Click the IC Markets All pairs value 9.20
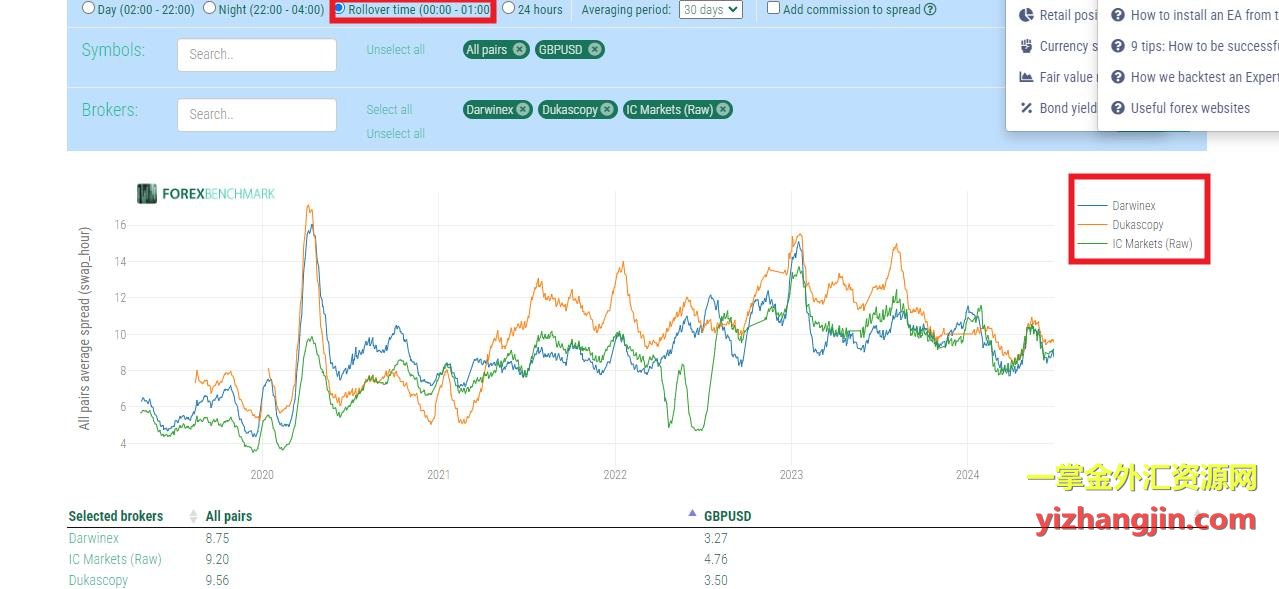1279x589 pixels. tap(217, 559)
